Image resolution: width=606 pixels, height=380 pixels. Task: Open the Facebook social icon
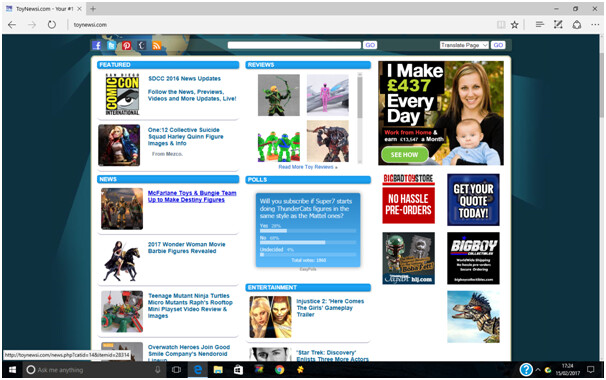coord(97,45)
